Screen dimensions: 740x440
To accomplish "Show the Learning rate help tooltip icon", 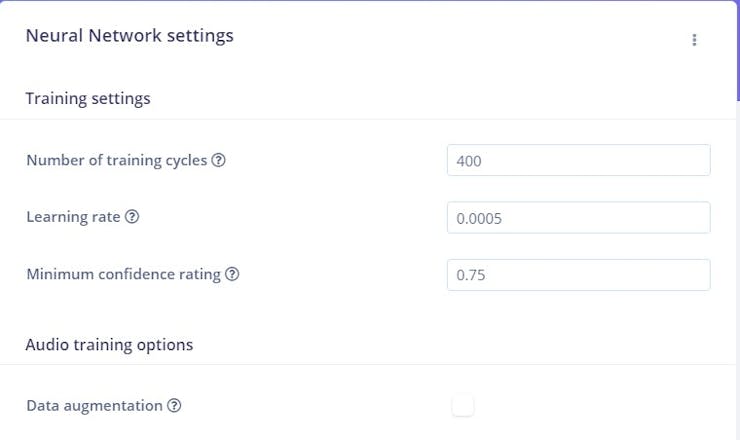I will (132, 217).
